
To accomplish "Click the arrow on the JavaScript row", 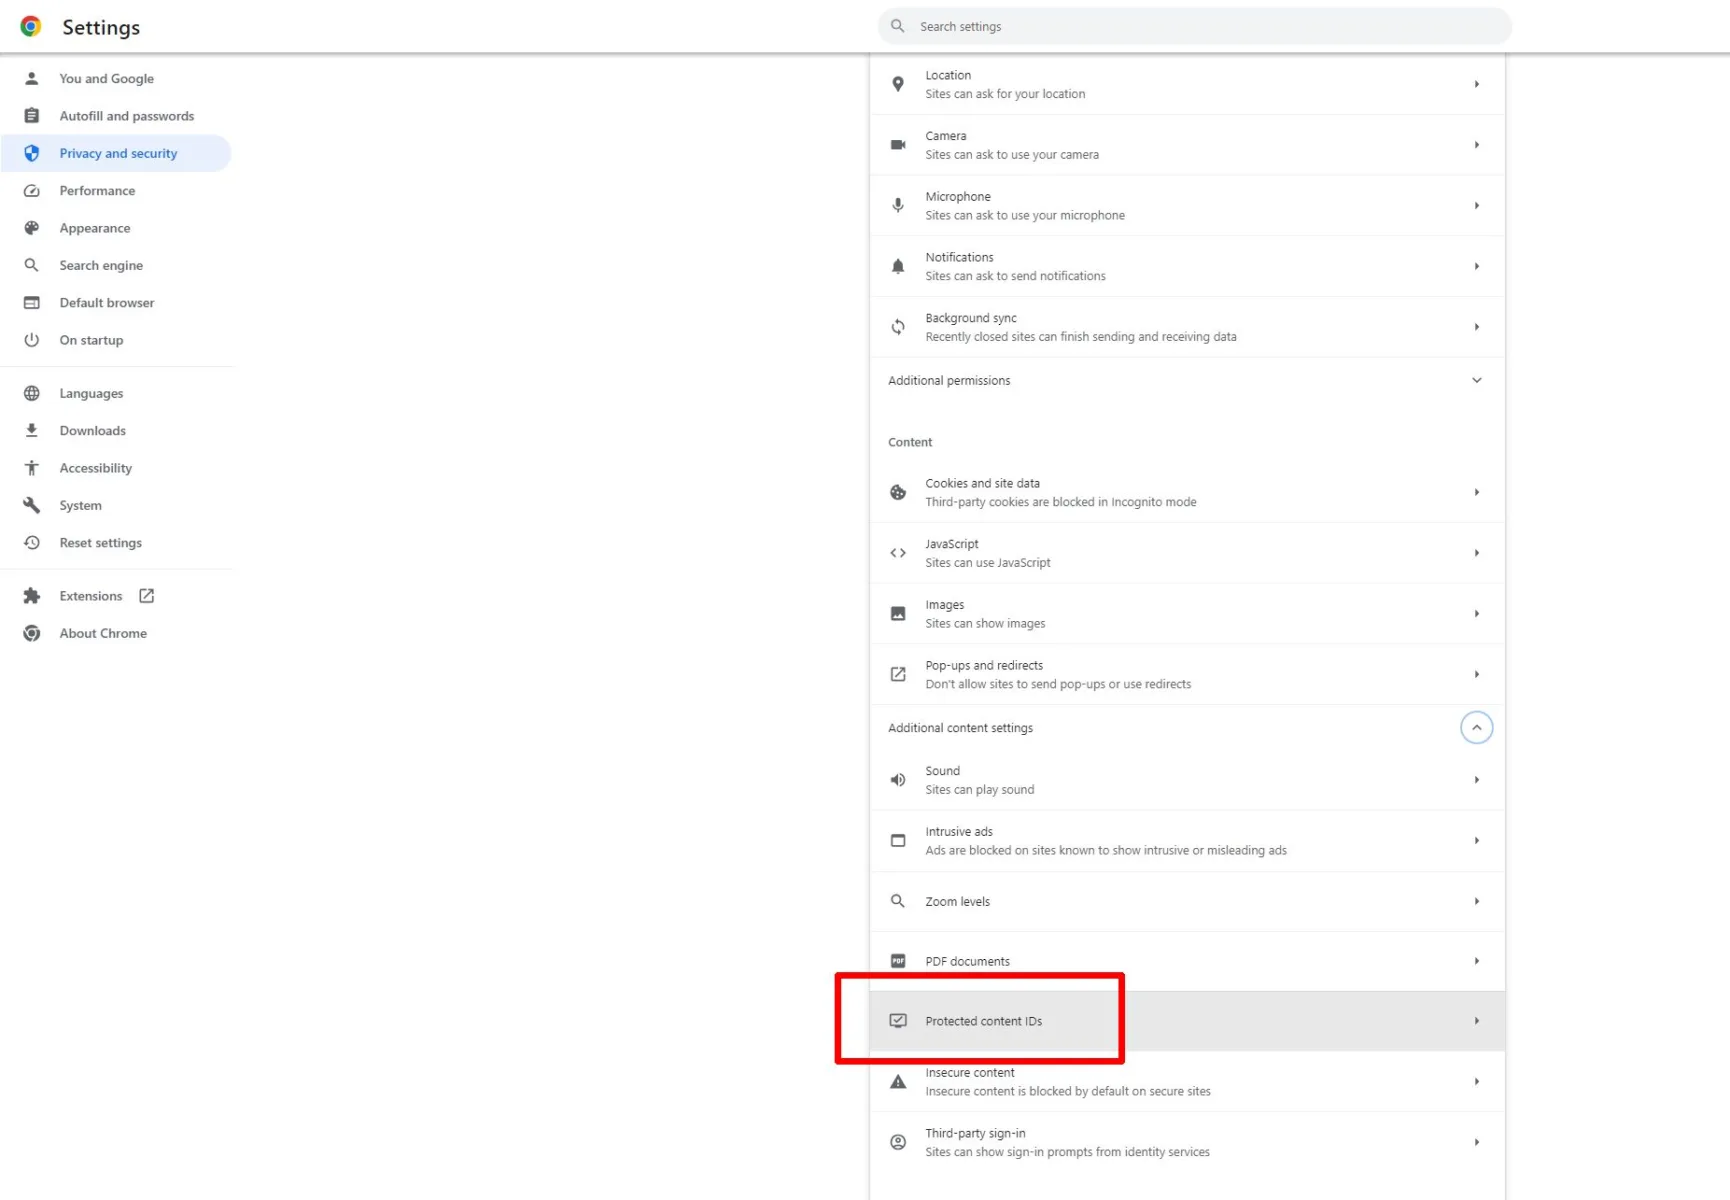I will [1477, 553].
